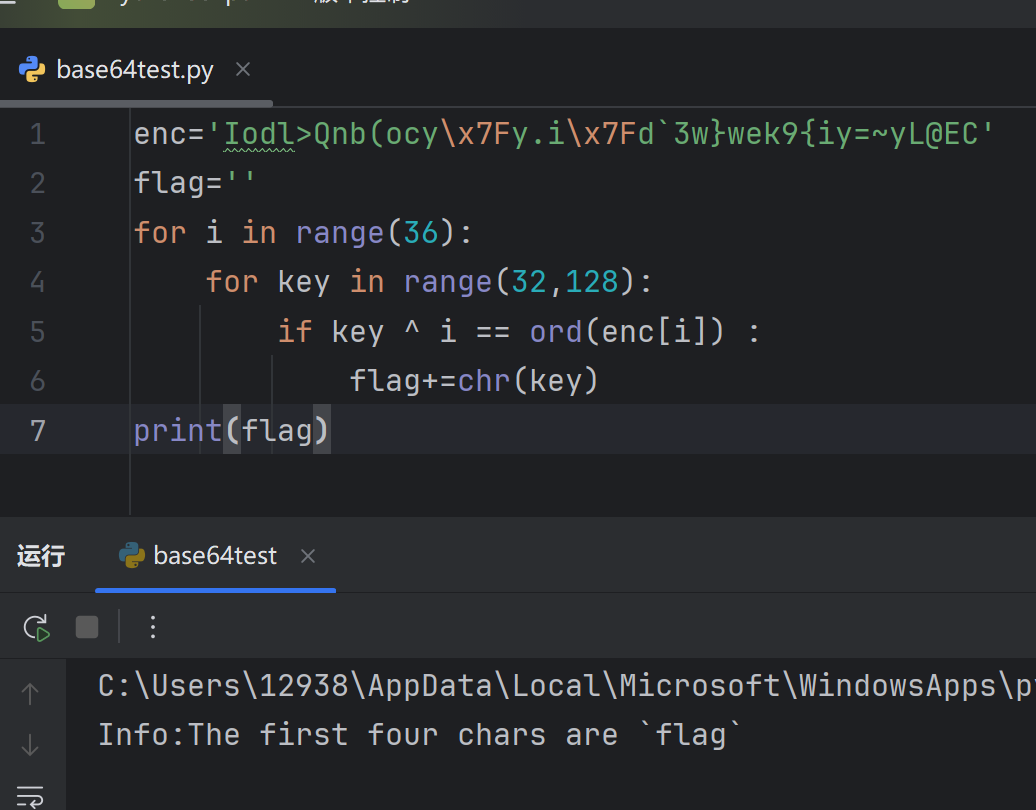The height and width of the screenshot is (810, 1036).
Task: Click line number 7 in gutter
Action: point(38,431)
